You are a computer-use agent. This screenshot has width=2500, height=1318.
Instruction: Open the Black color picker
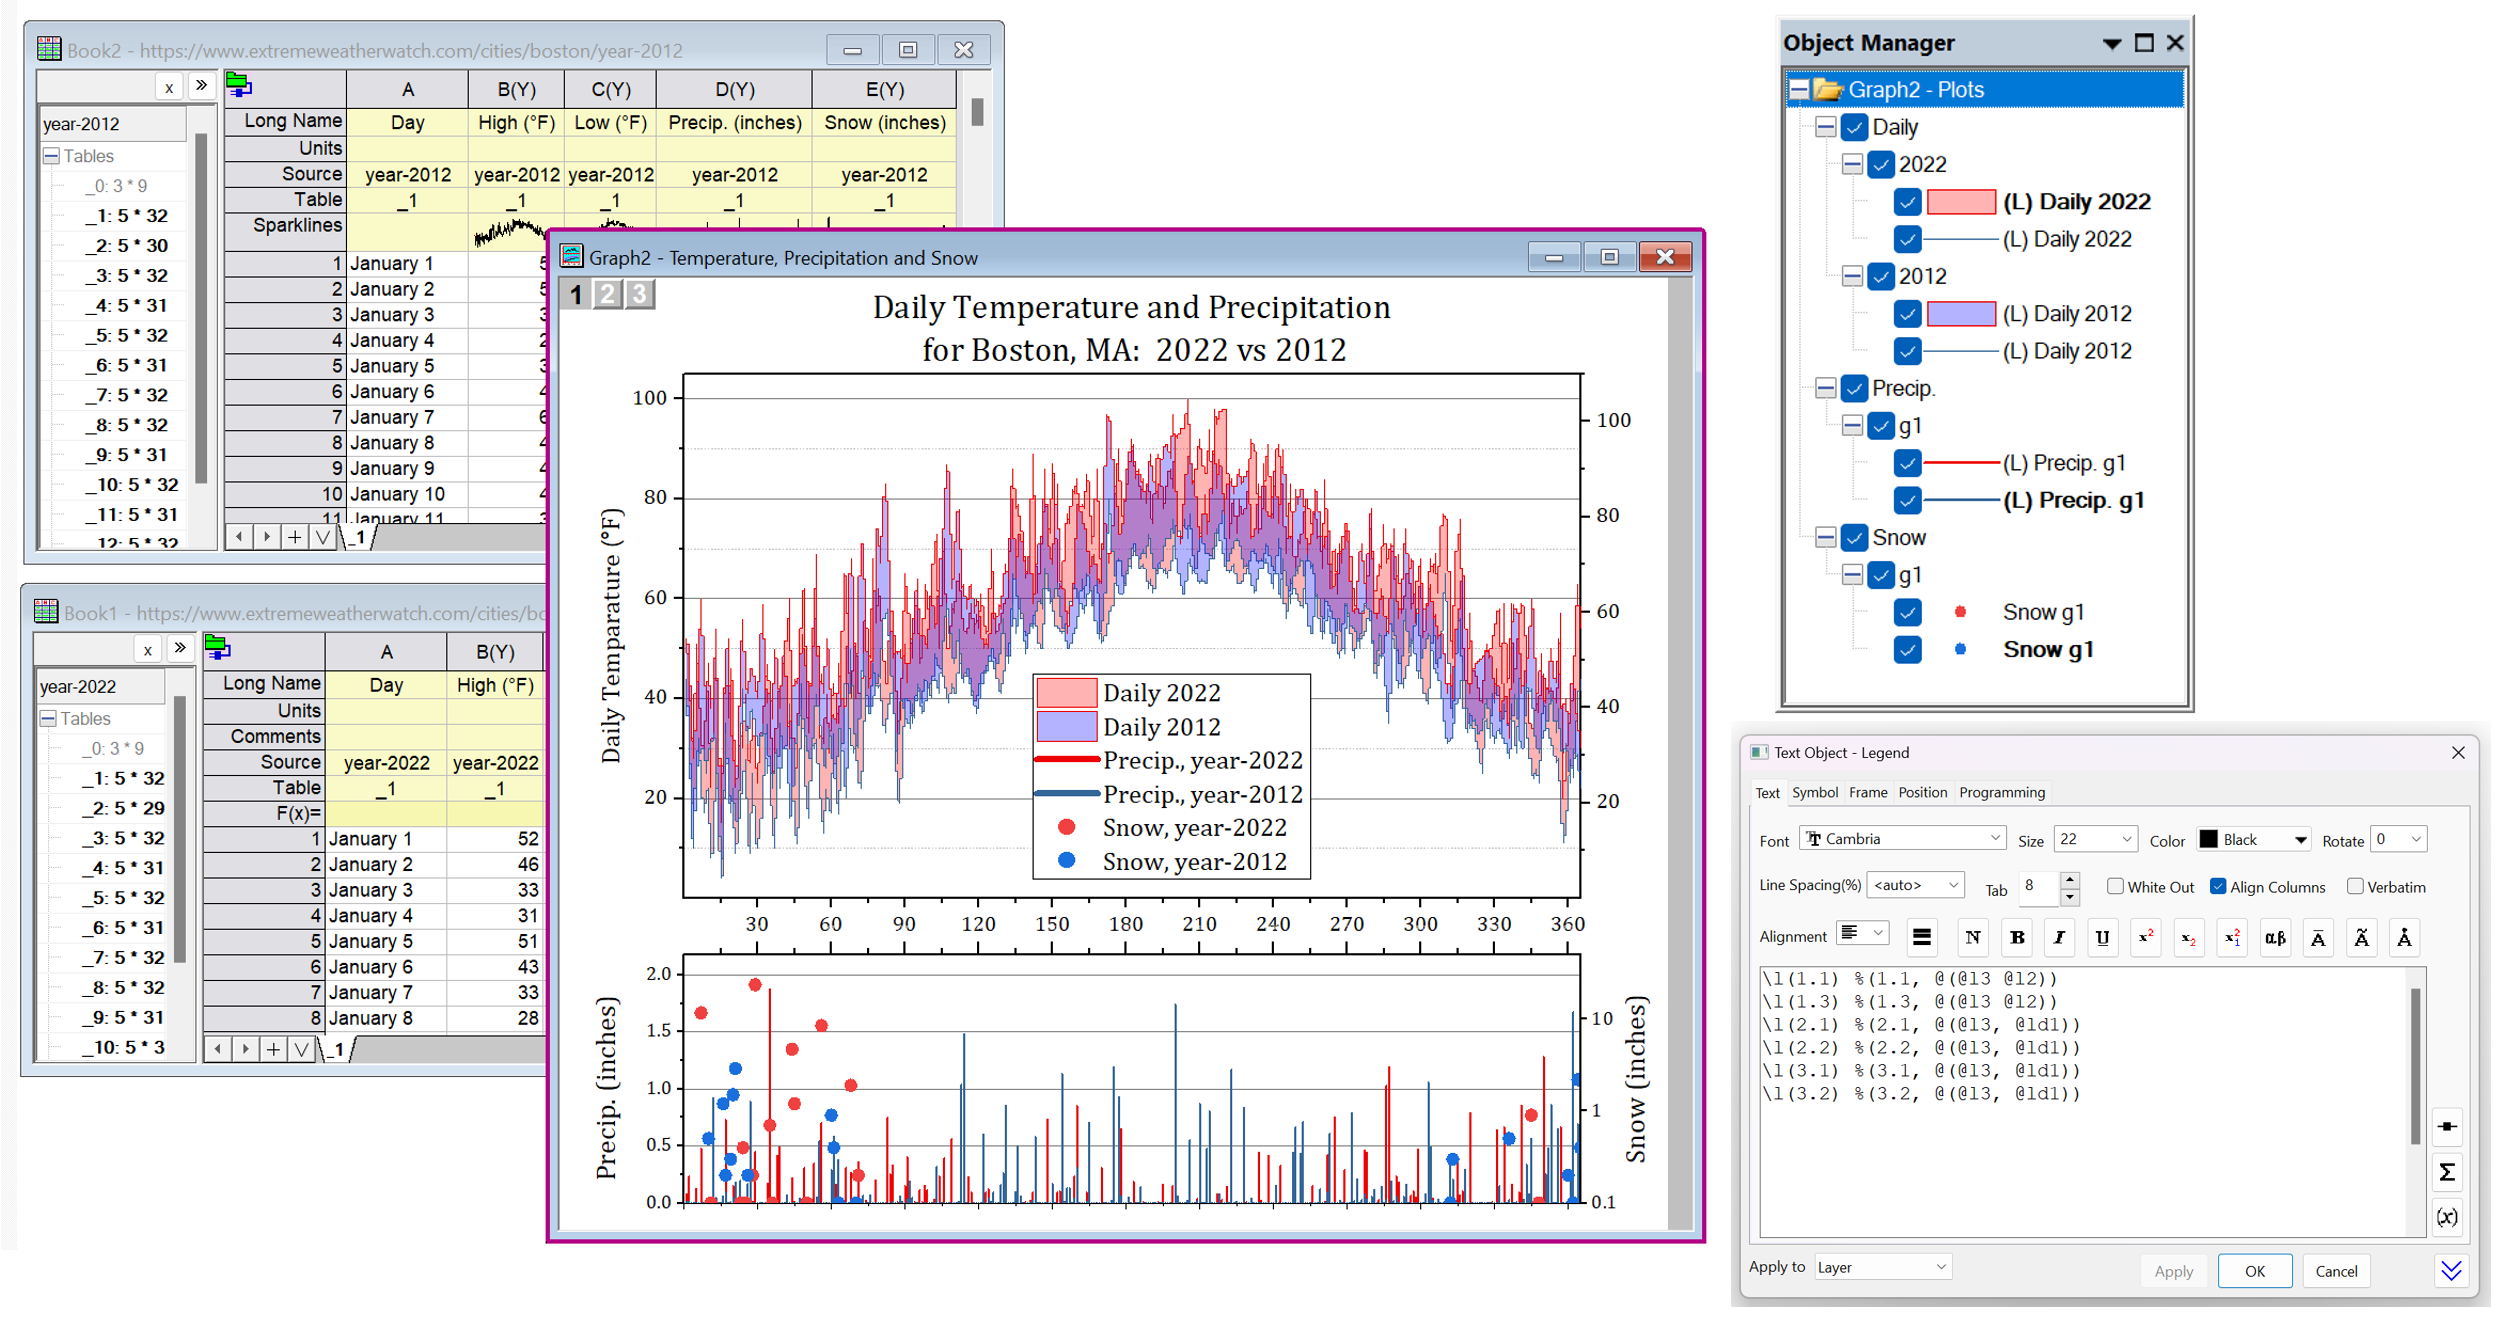click(2254, 839)
